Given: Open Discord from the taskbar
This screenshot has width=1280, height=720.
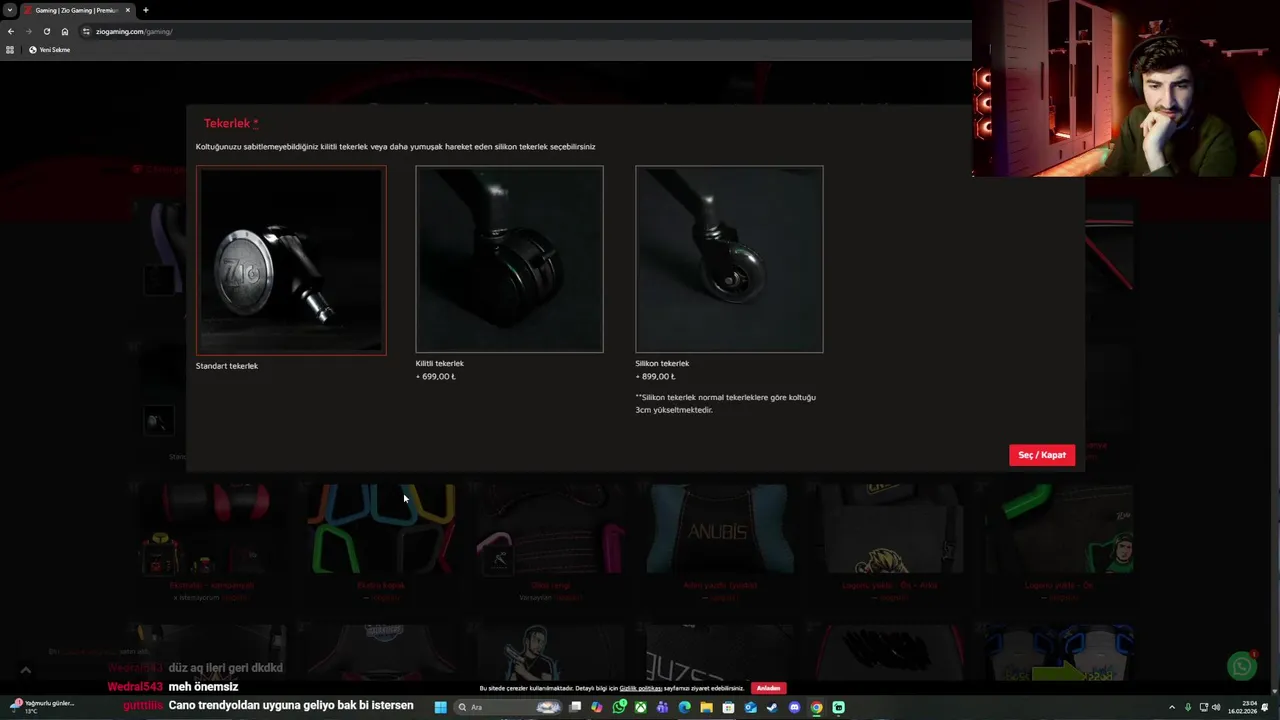Looking at the screenshot, I should tap(794, 707).
